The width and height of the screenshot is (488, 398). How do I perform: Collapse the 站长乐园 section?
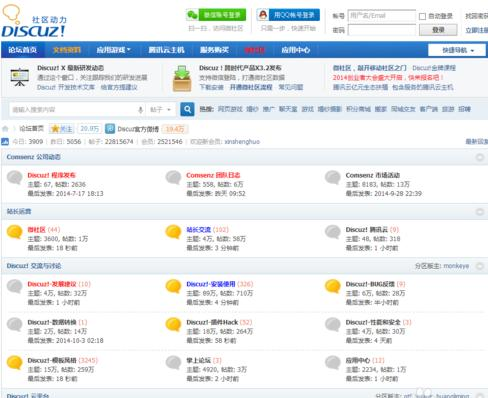(x=480, y=212)
